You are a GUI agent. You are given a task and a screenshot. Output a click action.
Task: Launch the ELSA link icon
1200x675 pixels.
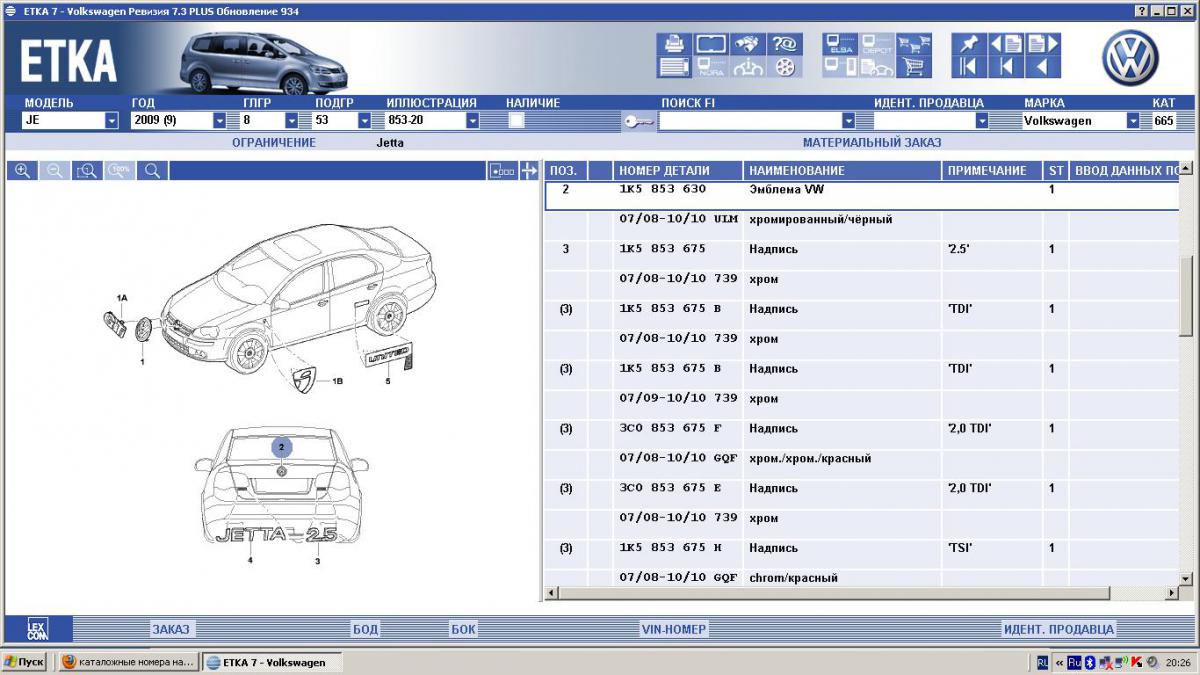(841, 44)
